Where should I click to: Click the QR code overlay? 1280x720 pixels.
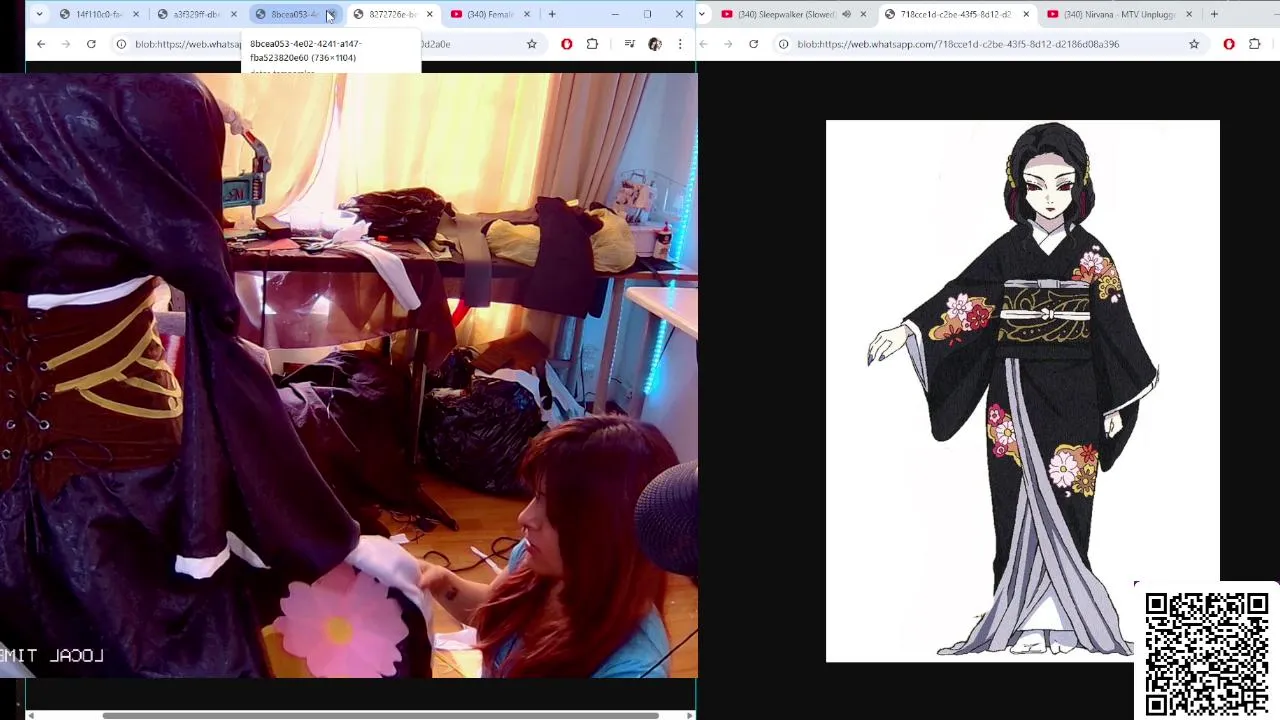pyautogui.click(x=1207, y=653)
